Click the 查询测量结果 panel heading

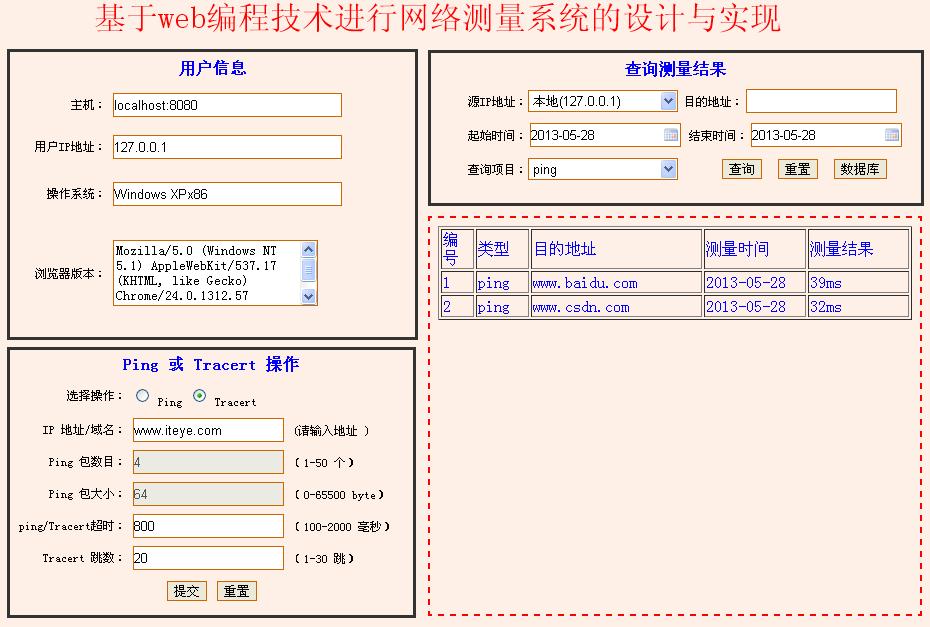click(x=676, y=69)
